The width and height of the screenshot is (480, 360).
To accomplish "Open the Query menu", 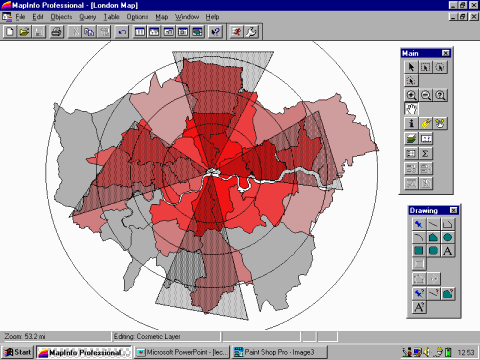I will 88,17.
